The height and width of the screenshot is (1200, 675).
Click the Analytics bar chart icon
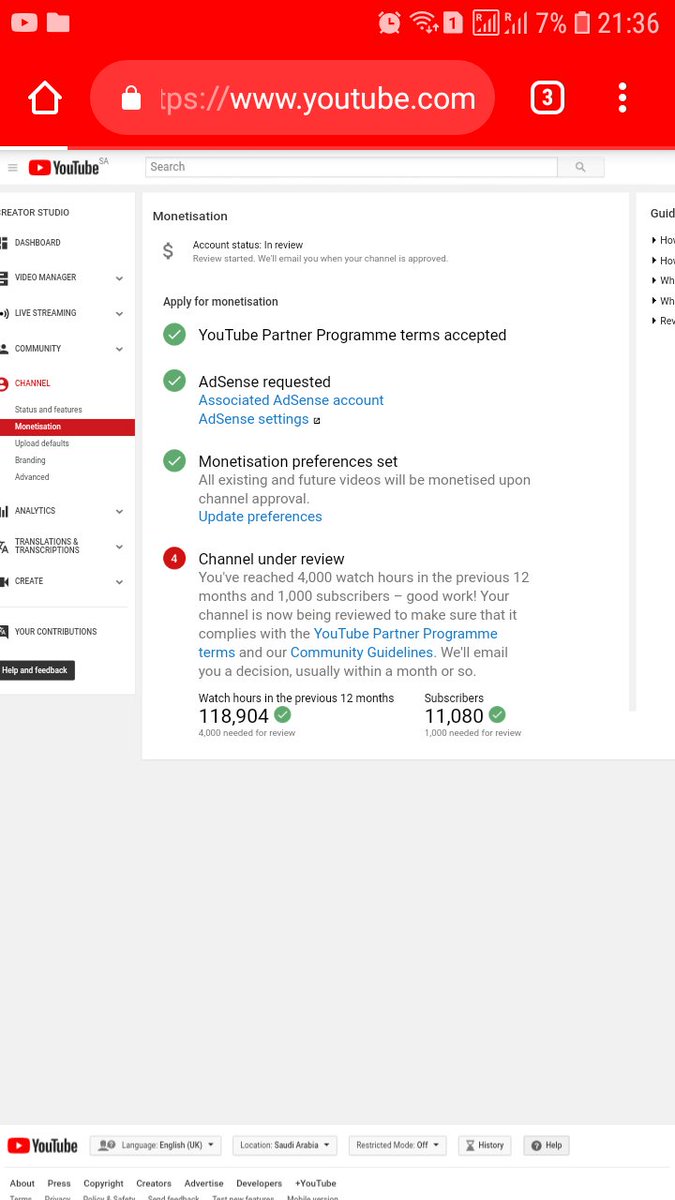click(4, 511)
